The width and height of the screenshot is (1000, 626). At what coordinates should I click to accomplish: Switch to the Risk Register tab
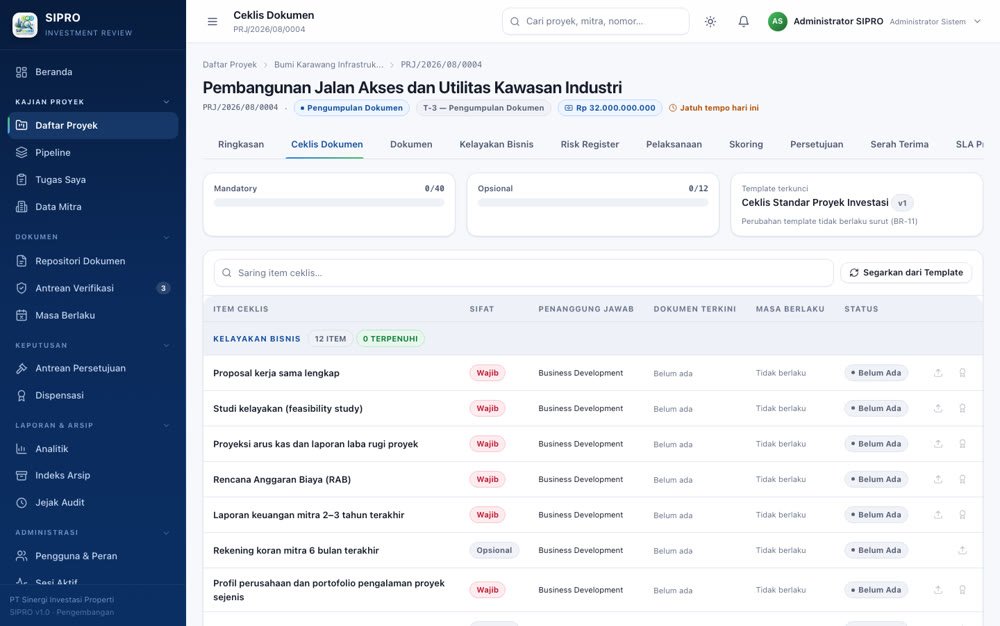(x=590, y=144)
